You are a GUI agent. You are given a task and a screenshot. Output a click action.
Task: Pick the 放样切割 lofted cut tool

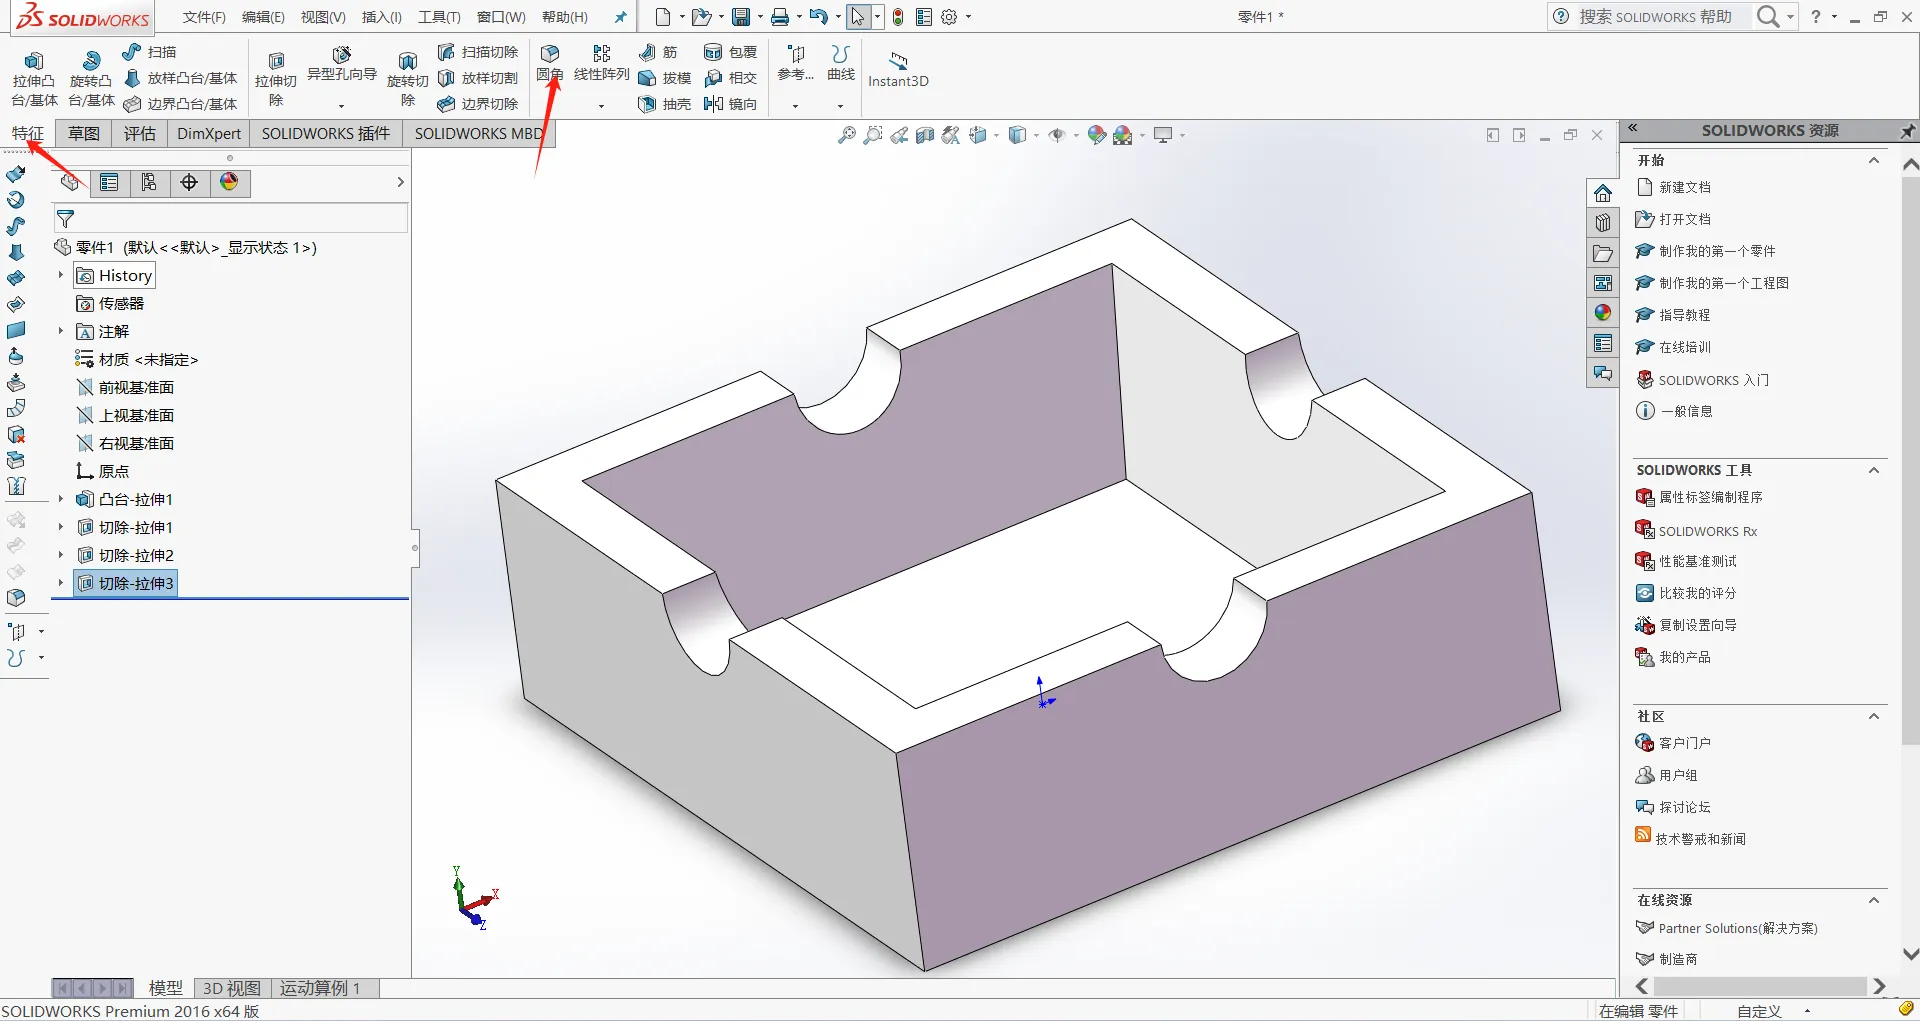(478, 78)
